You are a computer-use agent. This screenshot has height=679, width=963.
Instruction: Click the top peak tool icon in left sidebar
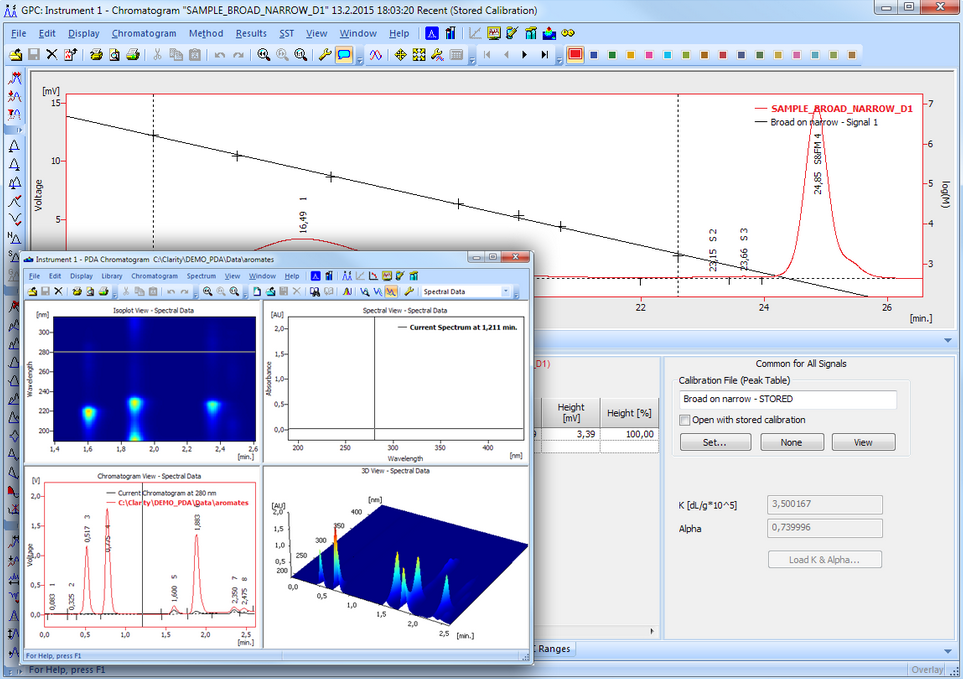click(14, 78)
